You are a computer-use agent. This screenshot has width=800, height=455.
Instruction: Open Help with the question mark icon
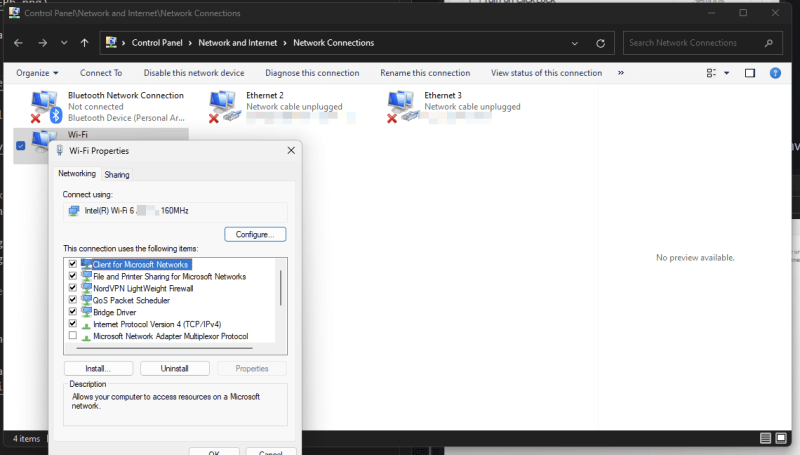[x=775, y=73]
